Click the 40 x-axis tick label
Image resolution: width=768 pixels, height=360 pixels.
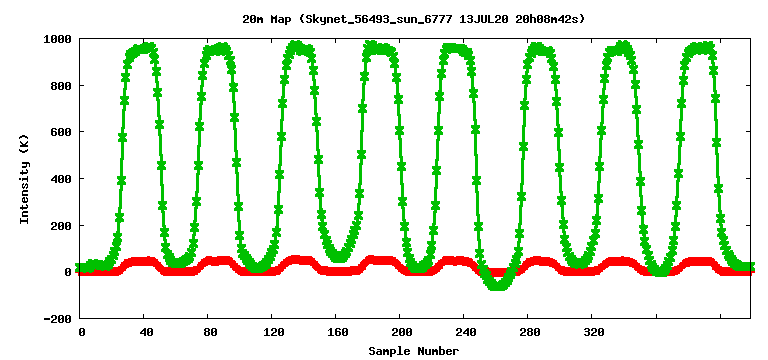(144, 333)
